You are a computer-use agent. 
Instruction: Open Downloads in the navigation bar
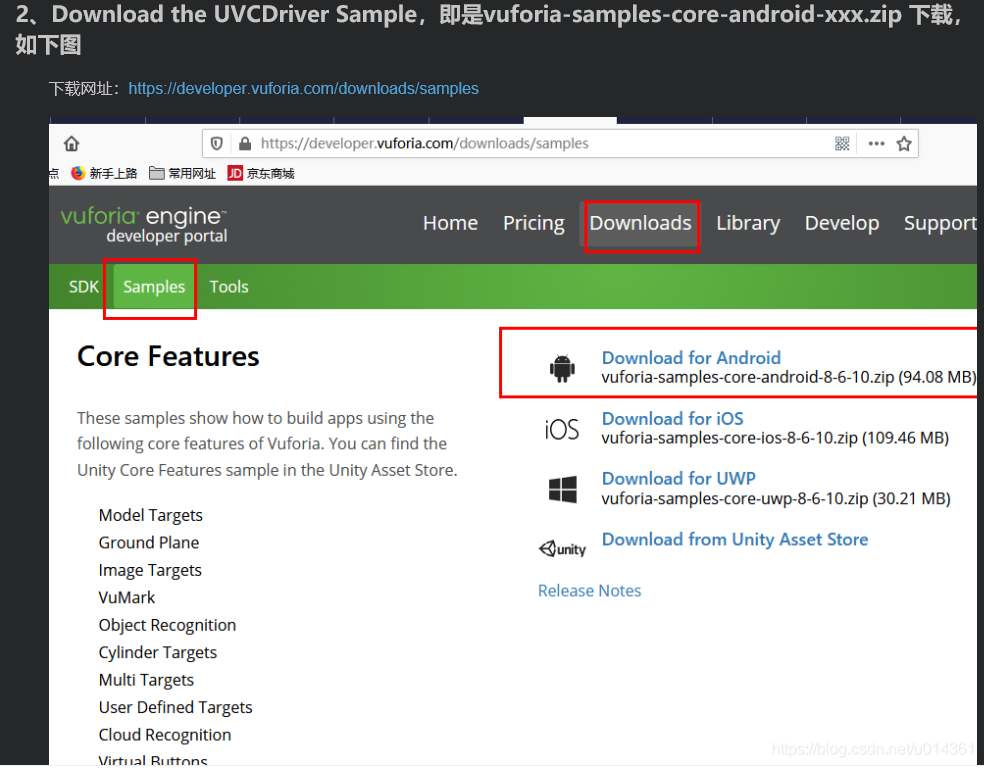pyautogui.click(x=641, y=223)
